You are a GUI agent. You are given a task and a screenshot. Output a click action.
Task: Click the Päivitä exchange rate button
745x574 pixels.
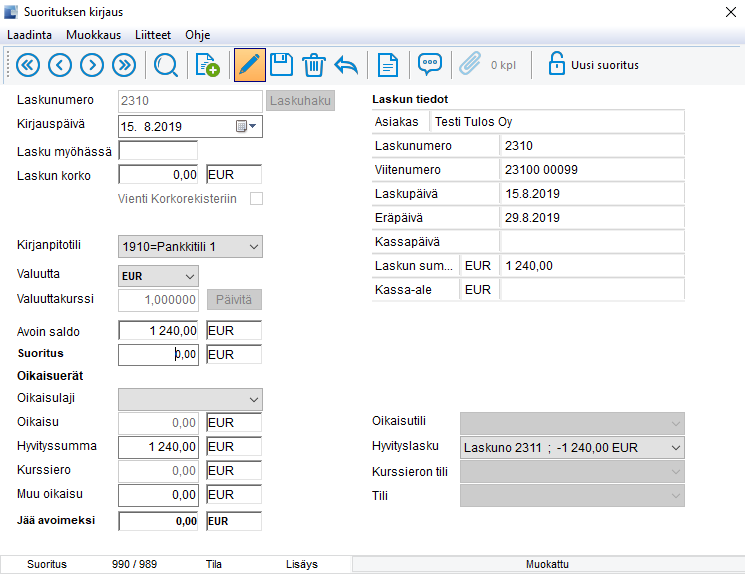click(234, 300)
